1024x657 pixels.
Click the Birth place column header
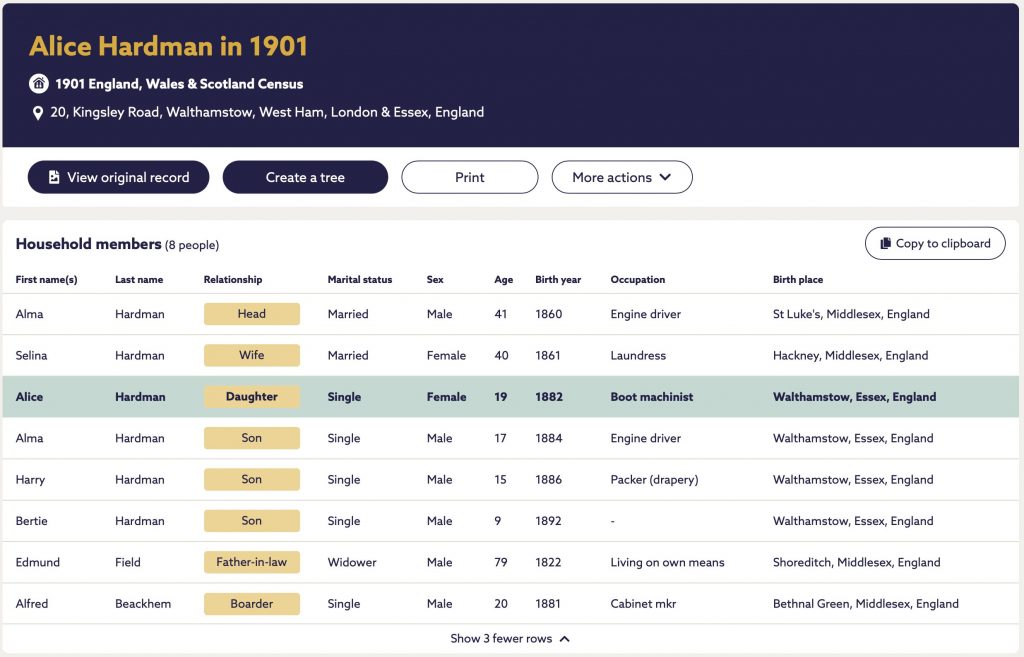[798, 280]
